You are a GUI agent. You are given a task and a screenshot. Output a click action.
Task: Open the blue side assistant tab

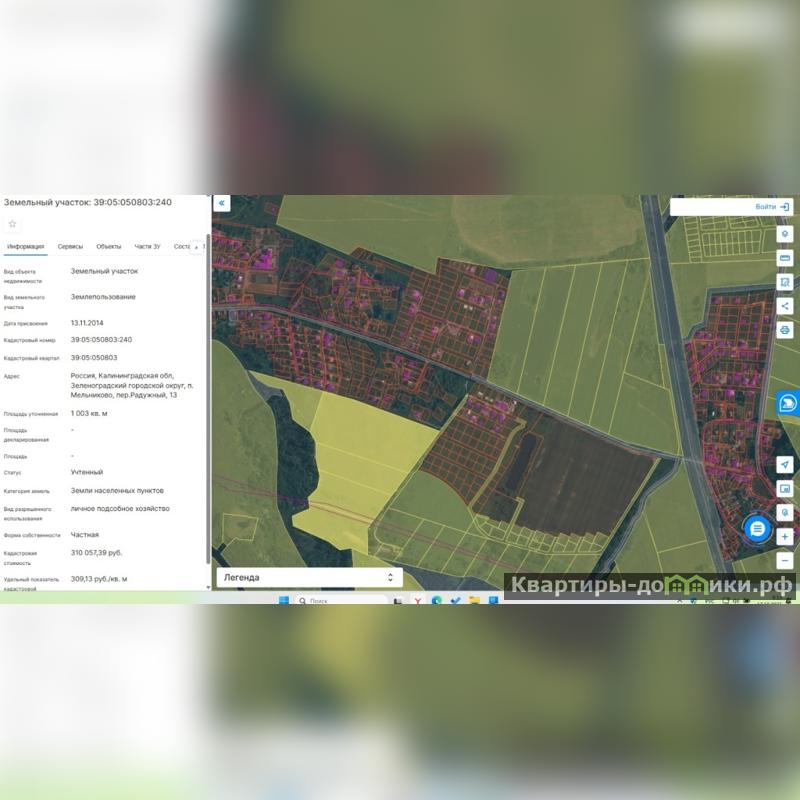[x=788, y=403]
